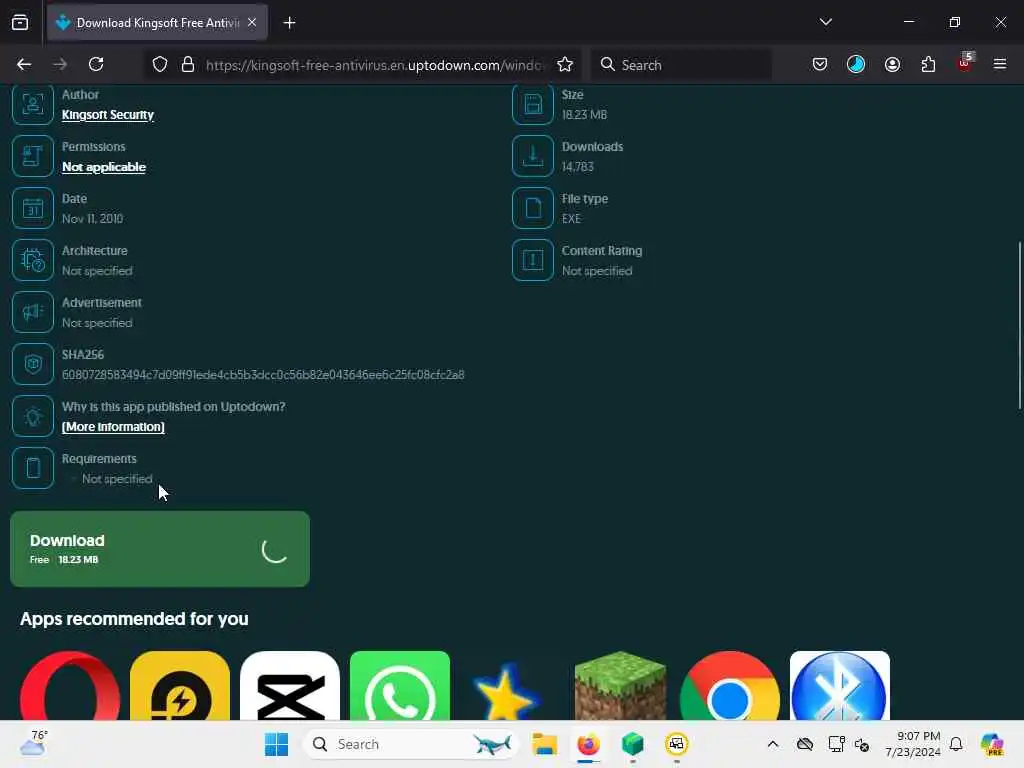Image resolution: width=1024 pixels, height=768 pixels.
Task: Open the Not applicable permissions link
Action: click(104, 167)
